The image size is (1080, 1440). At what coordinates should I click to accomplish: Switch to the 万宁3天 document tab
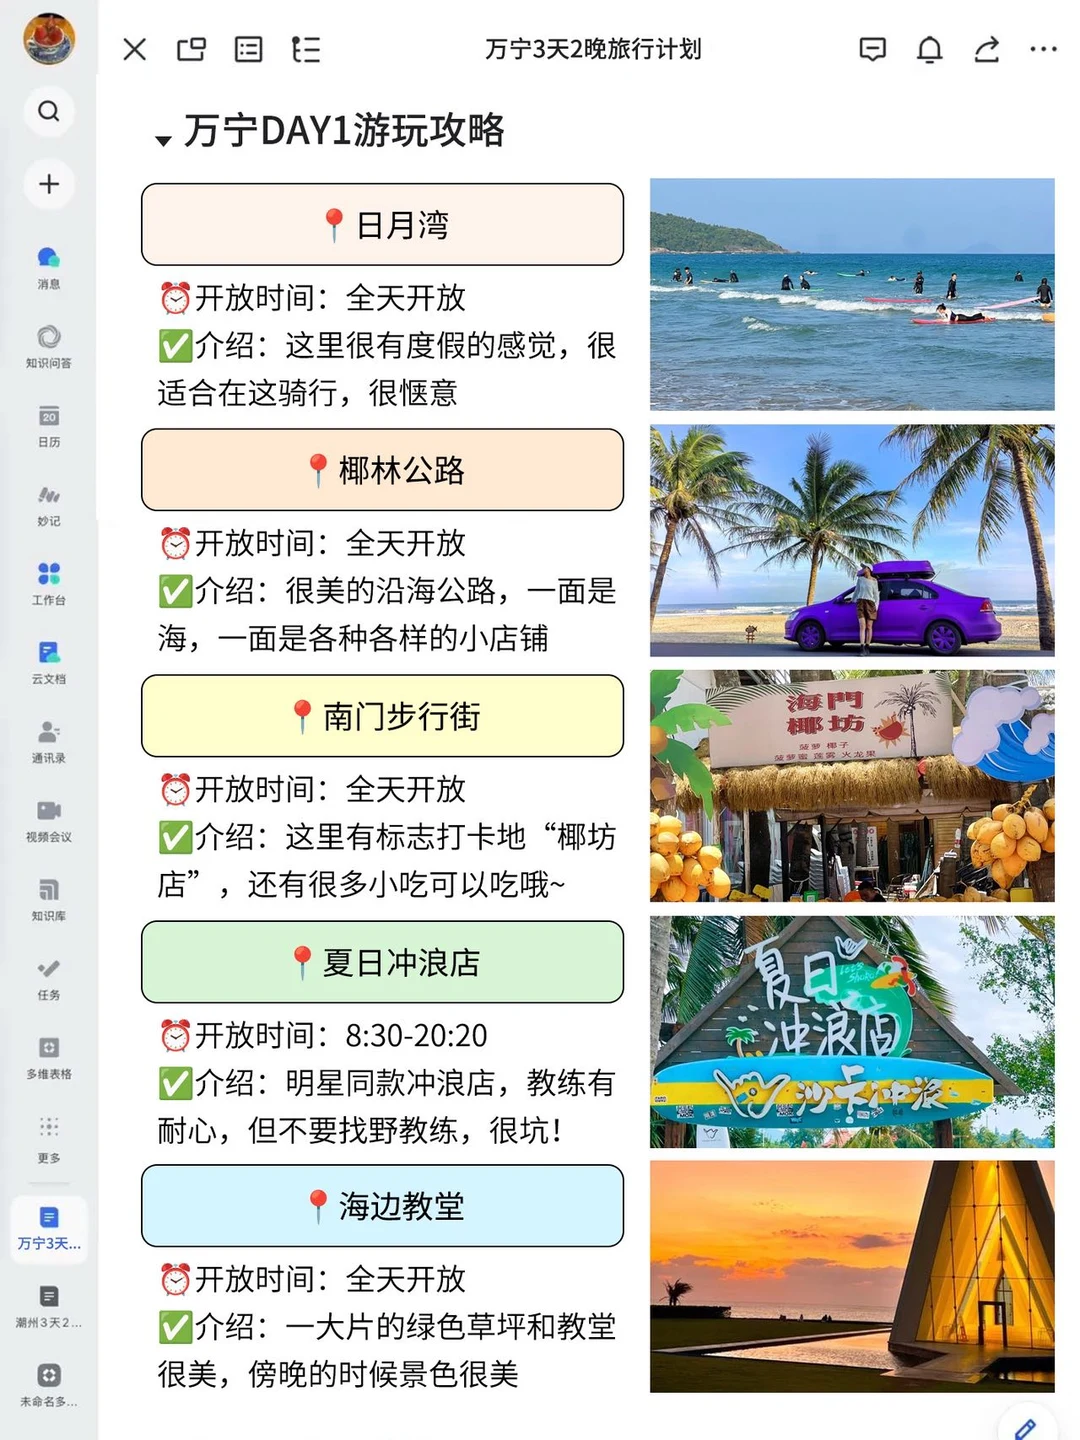[x=47, y=1228]
